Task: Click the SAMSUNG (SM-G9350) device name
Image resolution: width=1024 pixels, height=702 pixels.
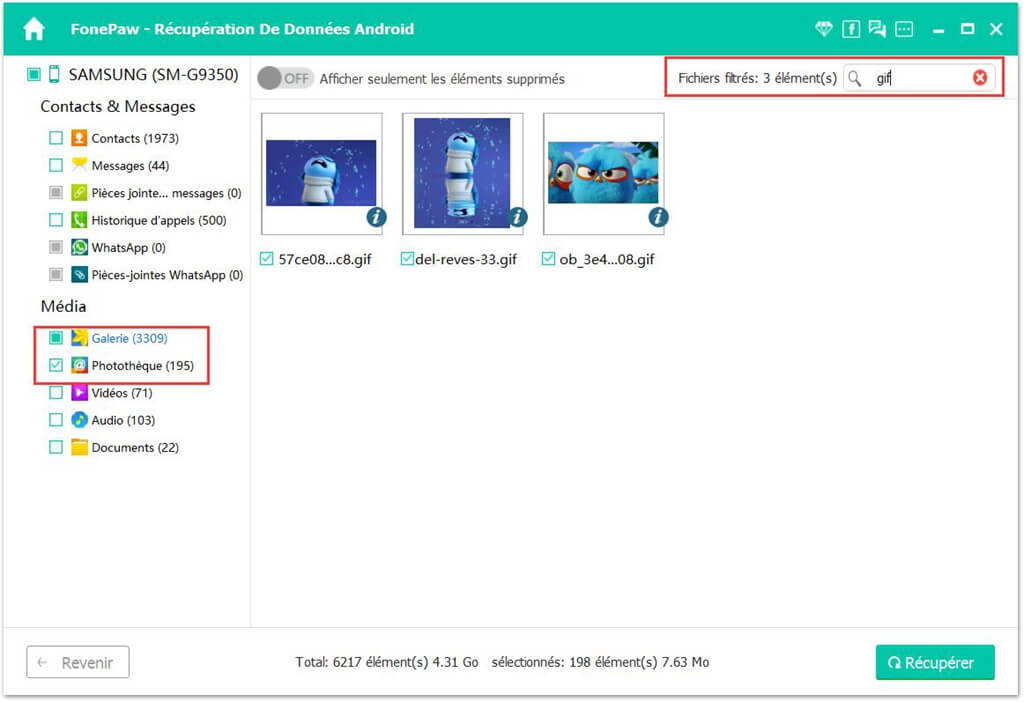Action: [x=153, y=74]
